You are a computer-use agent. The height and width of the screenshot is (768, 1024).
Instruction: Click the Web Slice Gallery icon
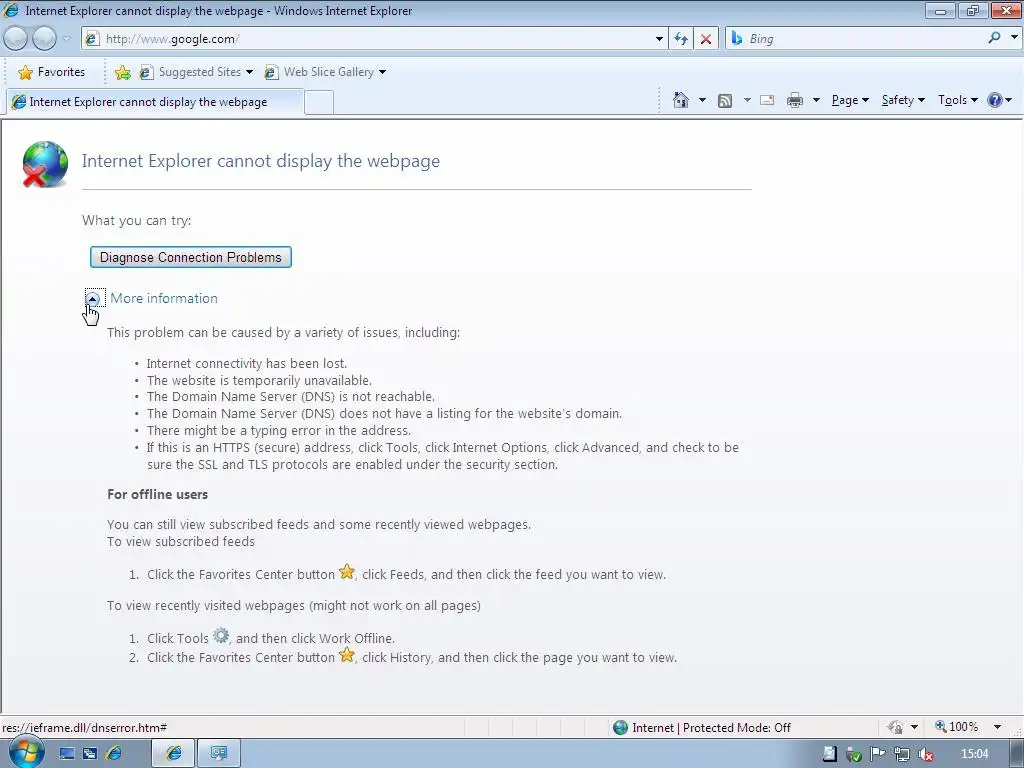pyautogui.click(x=271, y=72)
